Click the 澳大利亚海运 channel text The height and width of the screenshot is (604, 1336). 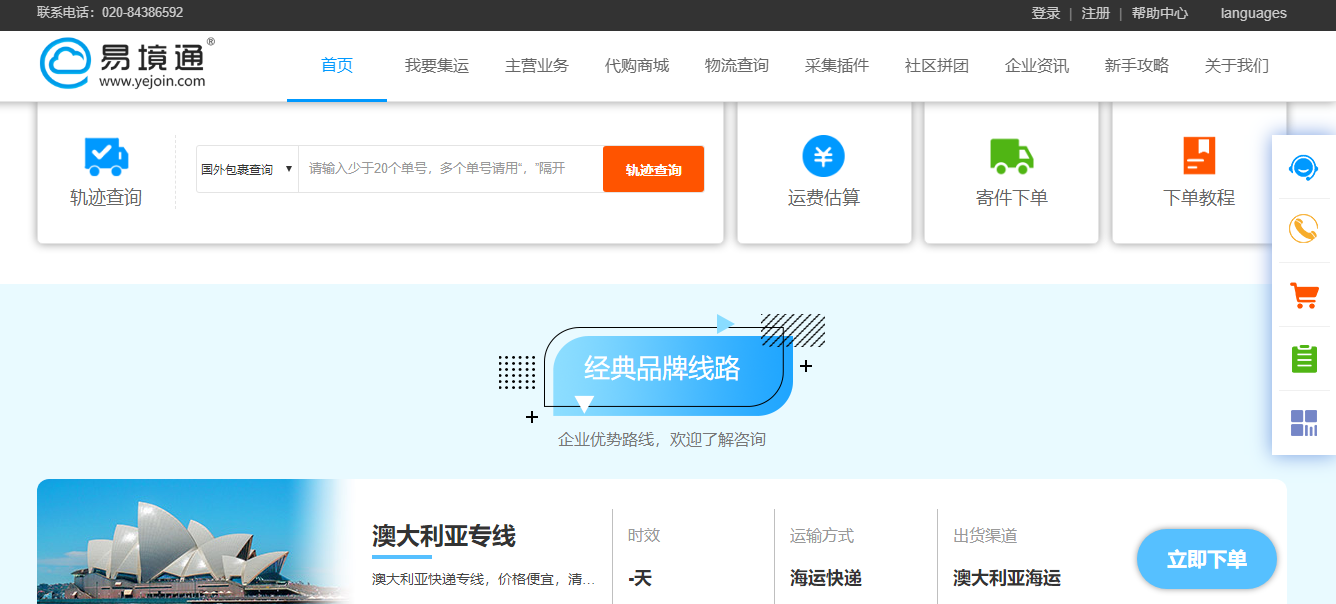1007,578
